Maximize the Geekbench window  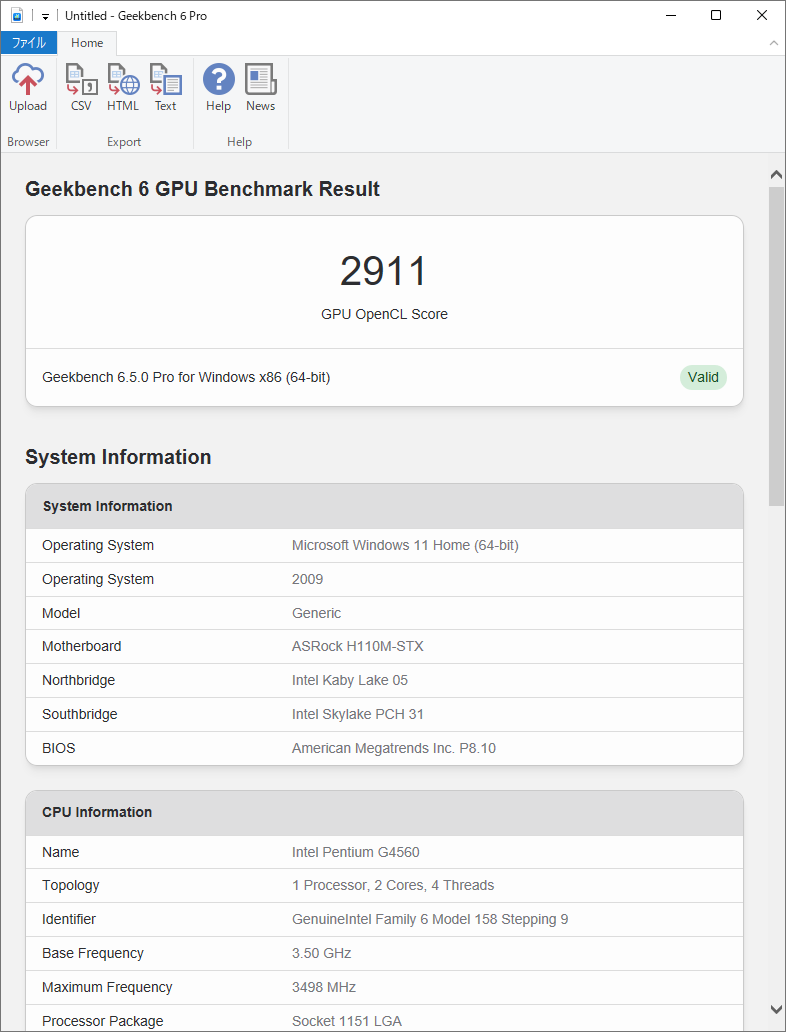click(716, 15)
